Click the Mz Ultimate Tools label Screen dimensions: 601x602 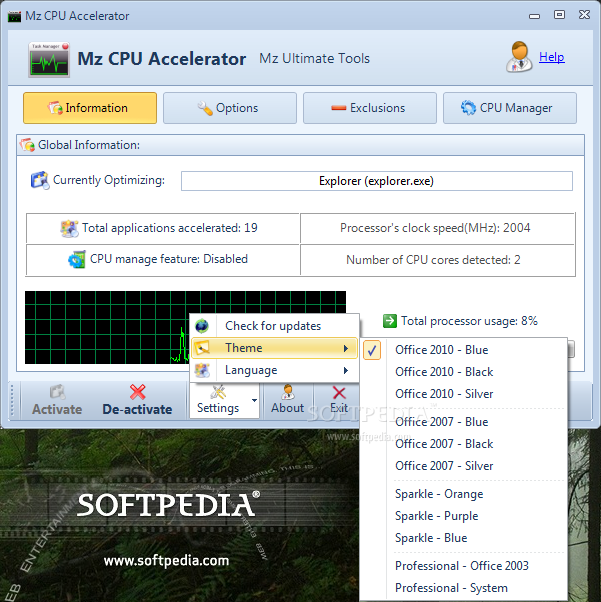tap(315, 58)
